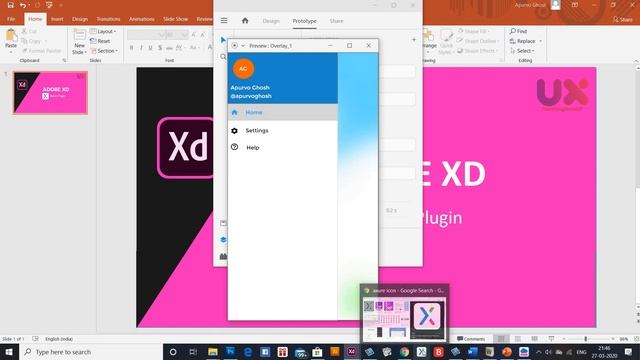640x360 pixels.
Task: Switch to the Animations ribbon tab
Action: [142, 19]
